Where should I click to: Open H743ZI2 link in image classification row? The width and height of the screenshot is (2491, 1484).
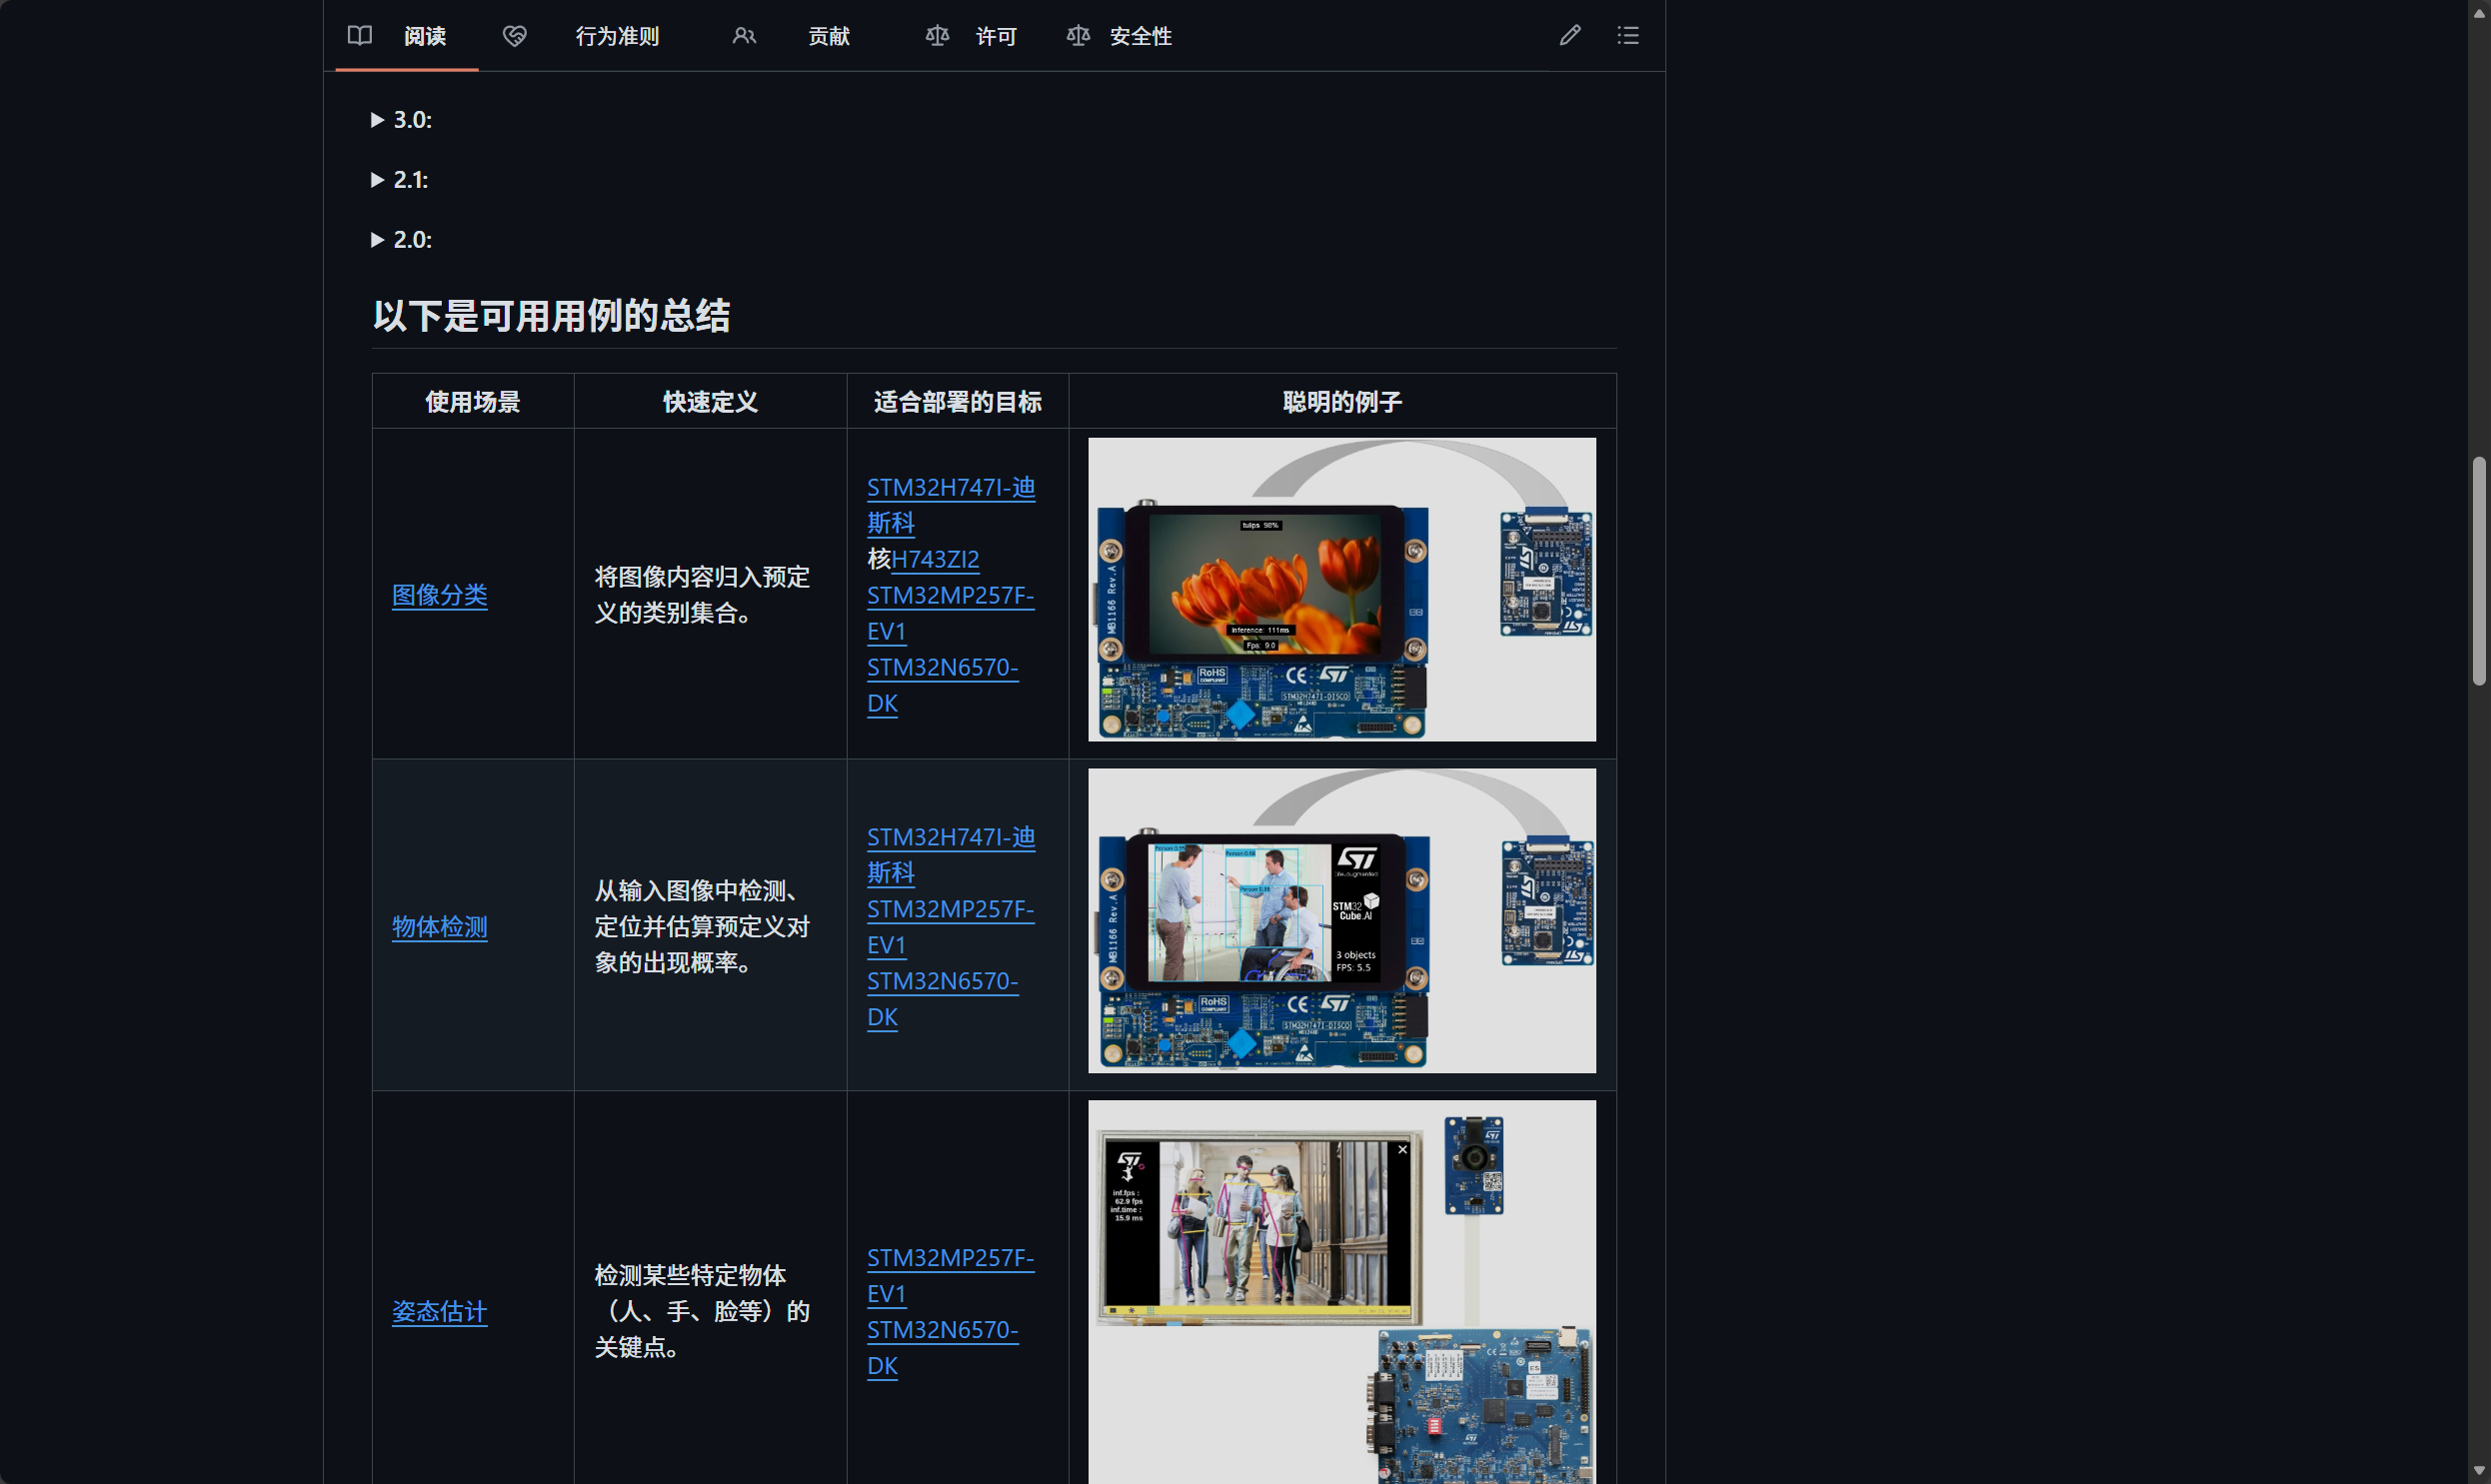point(934,559)
